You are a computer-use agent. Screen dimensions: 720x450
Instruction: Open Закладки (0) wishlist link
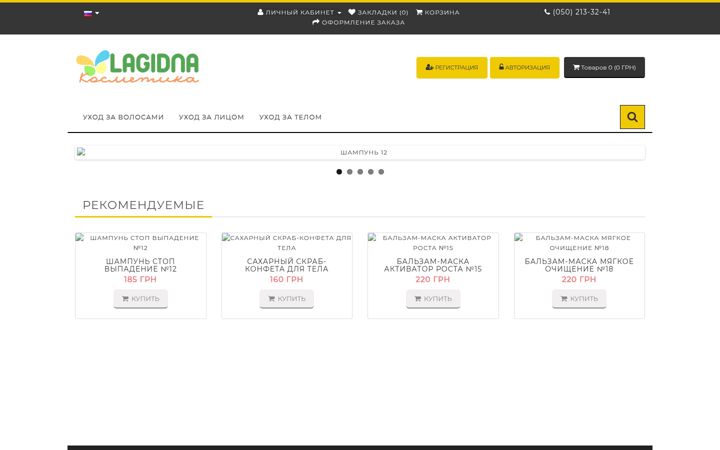coord(378,12)
